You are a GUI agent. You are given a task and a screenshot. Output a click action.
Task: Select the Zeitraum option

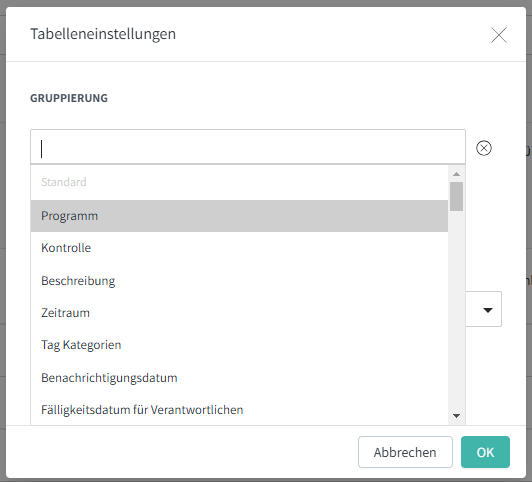point(239,312)
